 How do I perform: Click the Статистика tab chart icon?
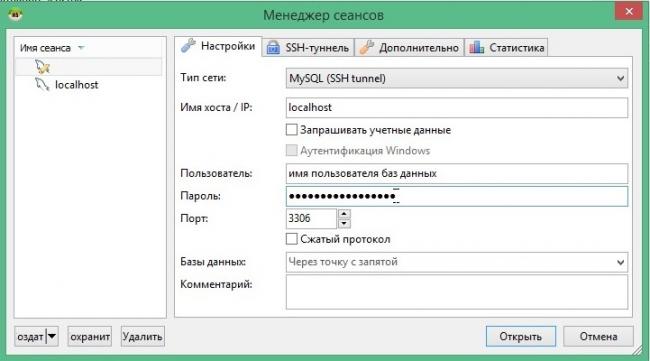pos(476,48)
